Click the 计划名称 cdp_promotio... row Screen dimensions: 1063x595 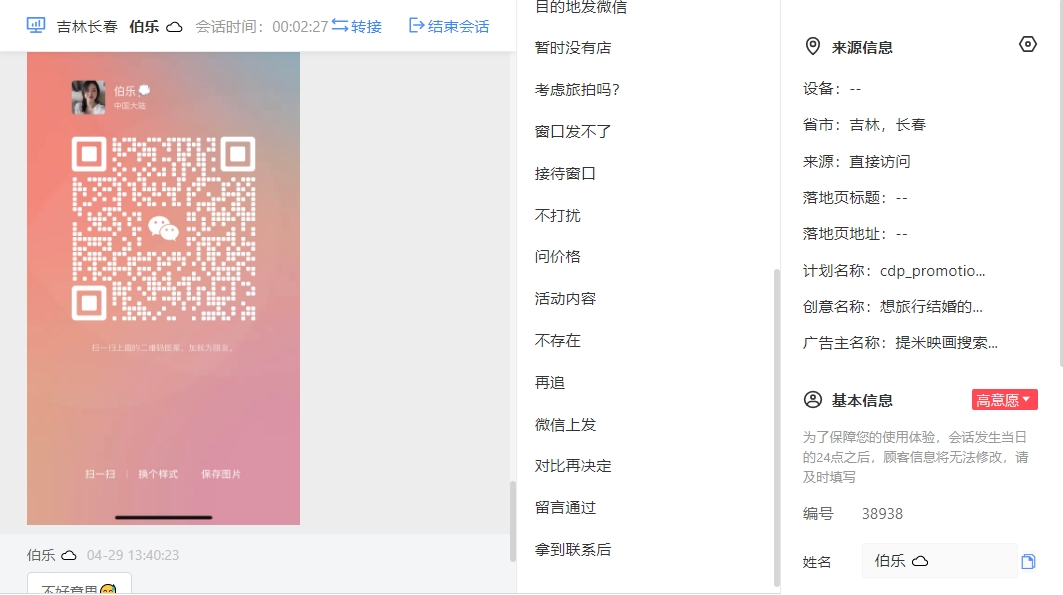[894, 271]
